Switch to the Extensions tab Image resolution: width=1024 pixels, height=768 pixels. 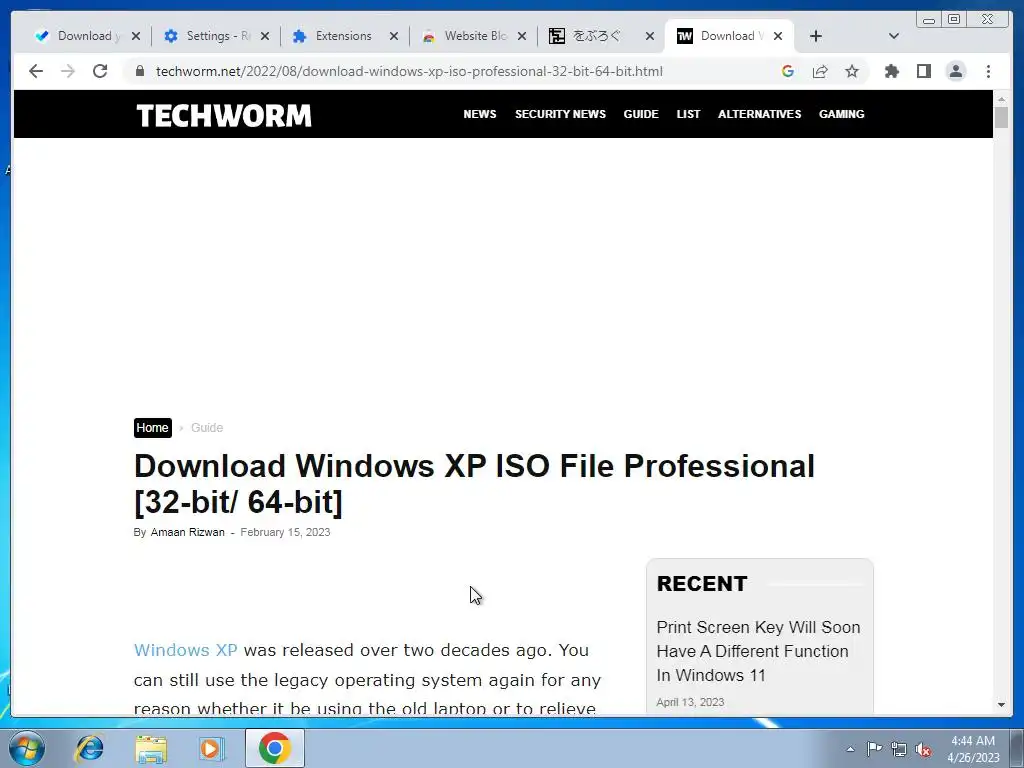coord(336,36)
